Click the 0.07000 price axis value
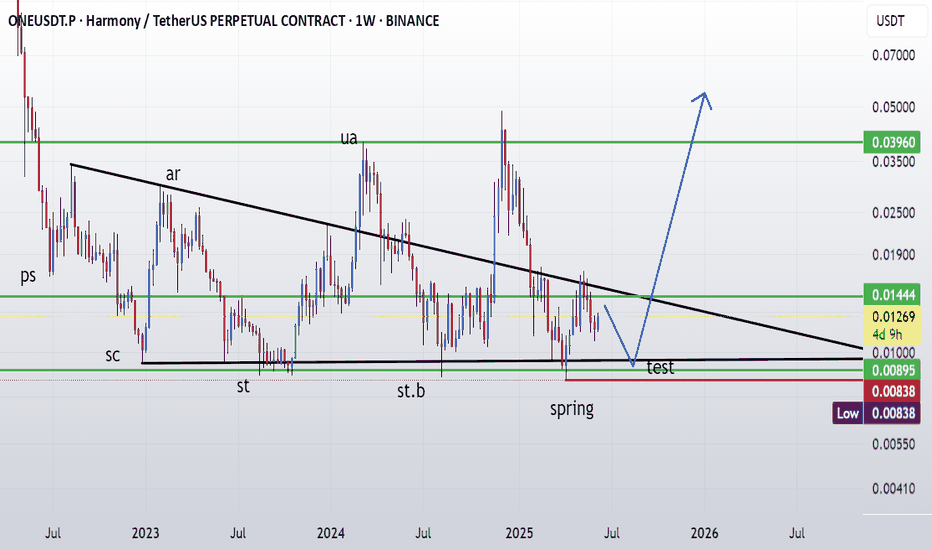The width and height of the screenshot is (932, 550). (893, 55)
